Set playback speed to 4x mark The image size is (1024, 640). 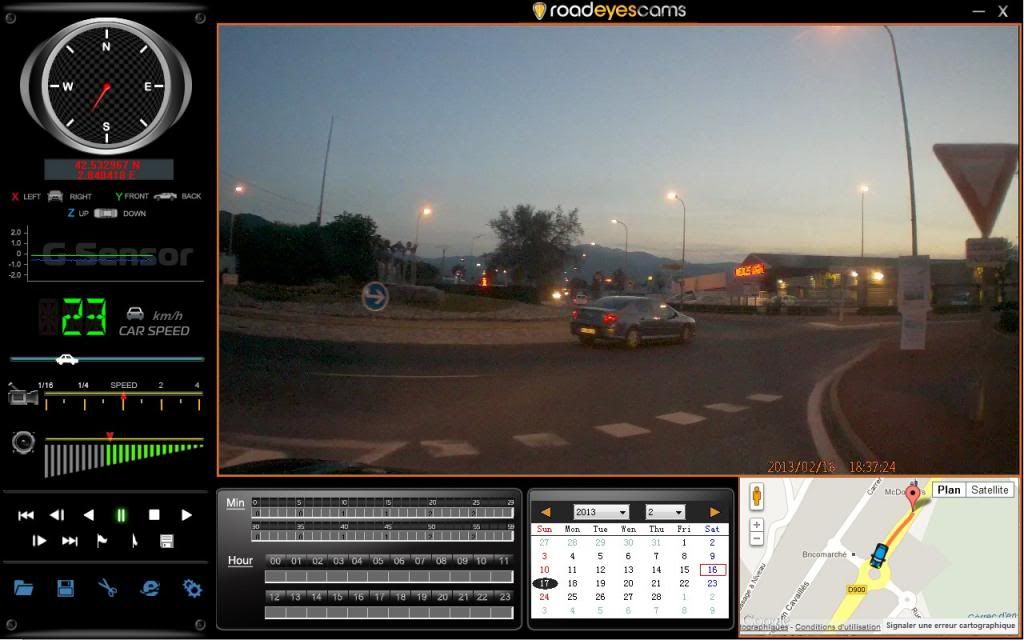tap(199, 404)
